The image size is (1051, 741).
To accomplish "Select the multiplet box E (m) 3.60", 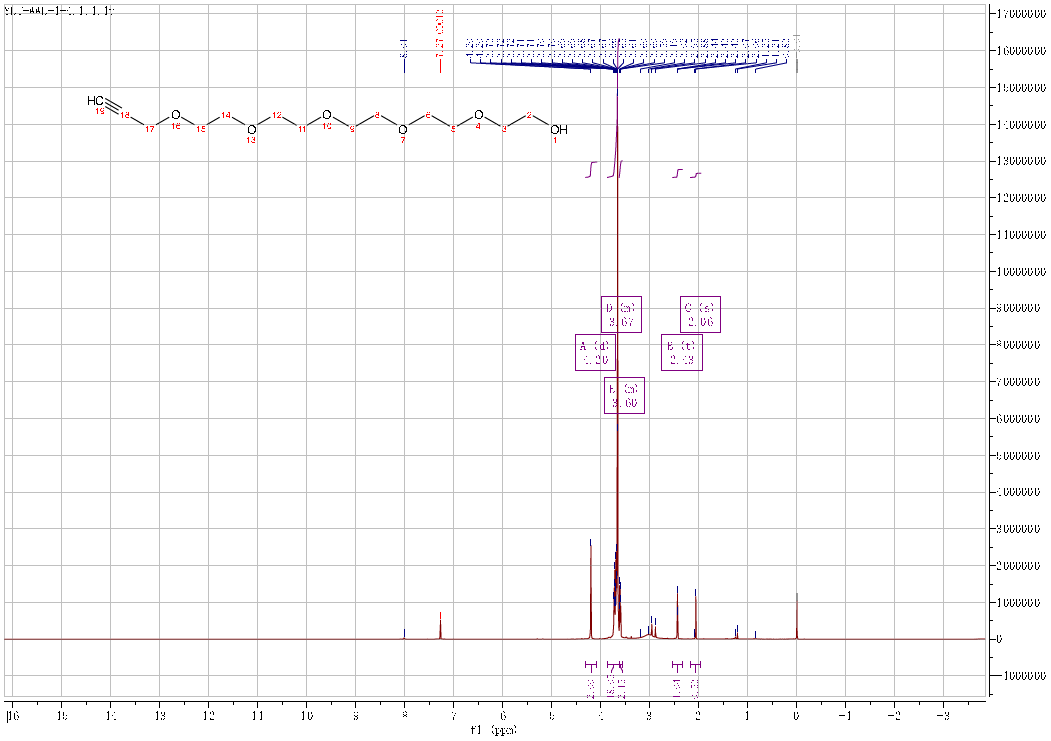I will click(x=625, y=395).
